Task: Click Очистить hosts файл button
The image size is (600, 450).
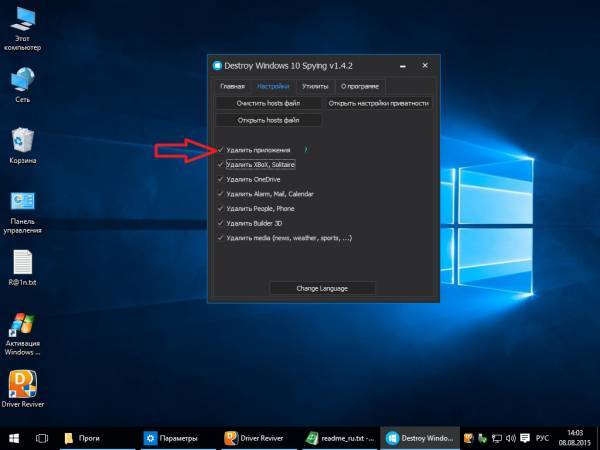Action: tap(266, 103)
